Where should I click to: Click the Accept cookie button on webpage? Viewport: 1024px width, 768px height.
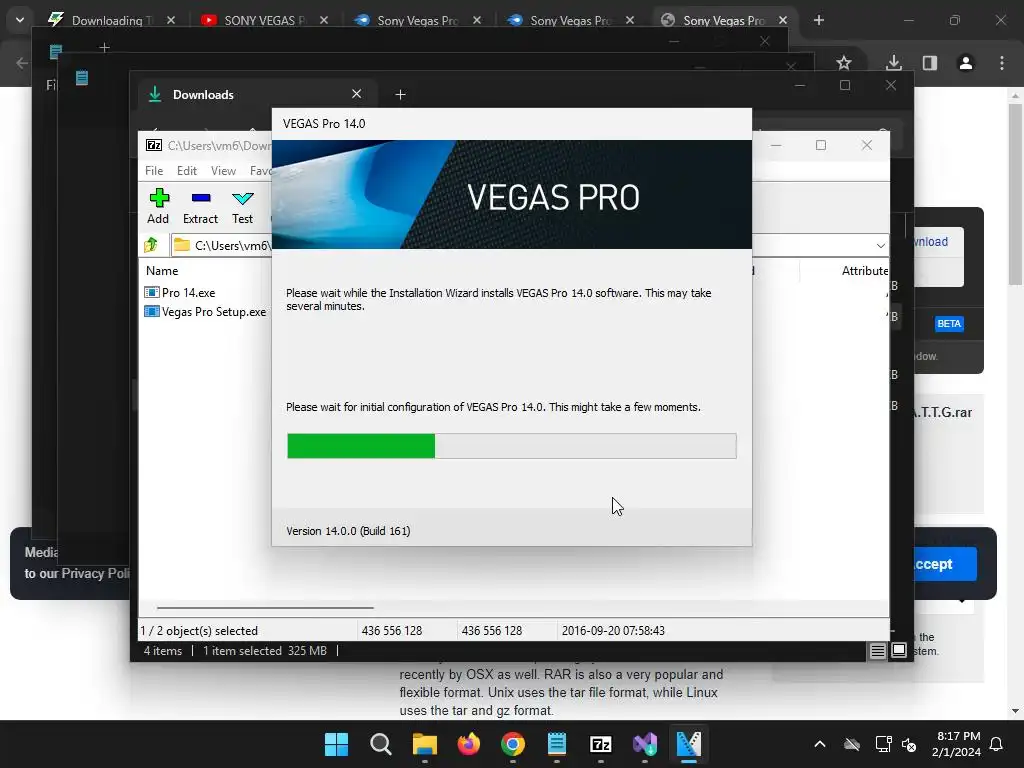(945, 564)
